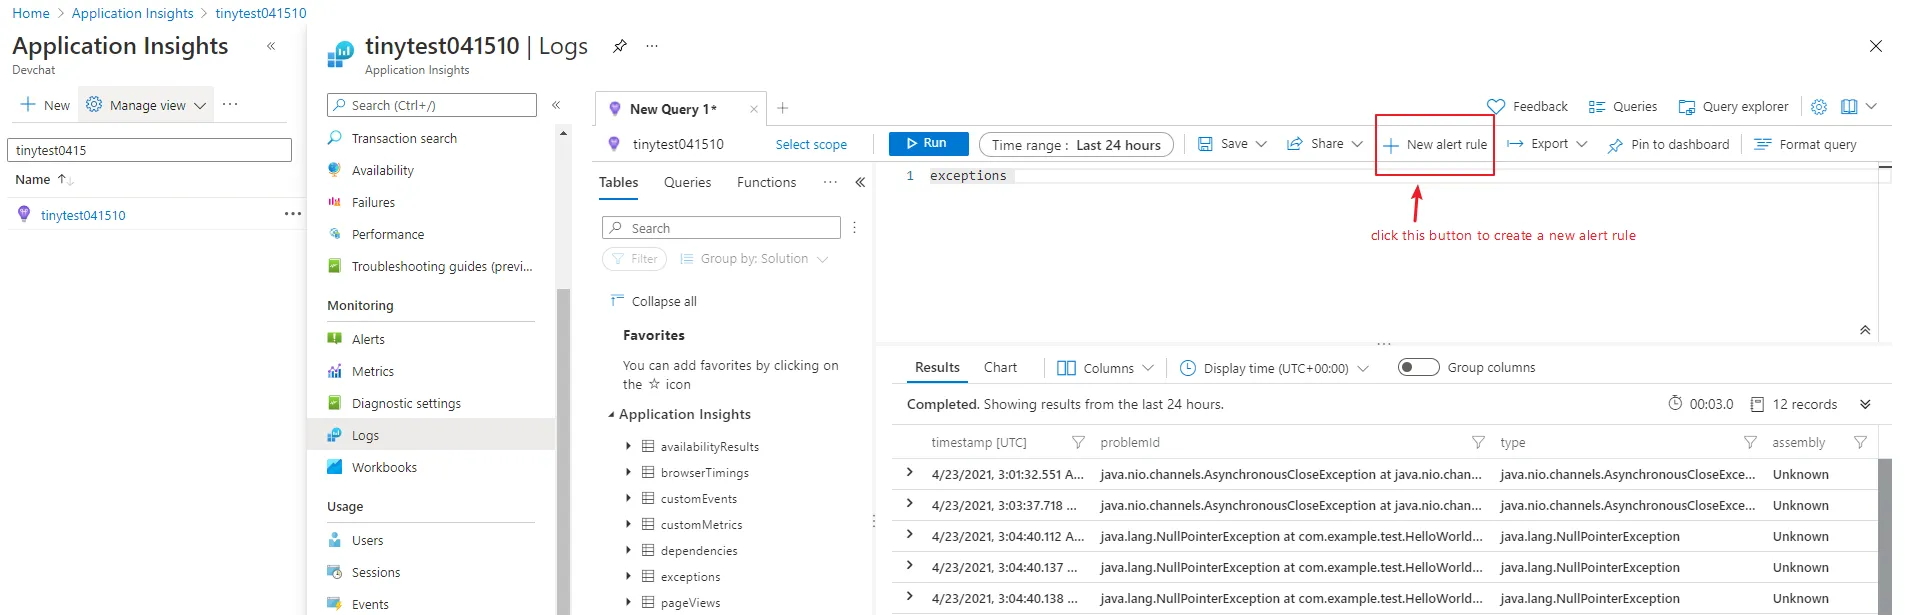Open Users under Usage
The image size is (1905, 615).
pyautogui.click(x=367, y=540)
